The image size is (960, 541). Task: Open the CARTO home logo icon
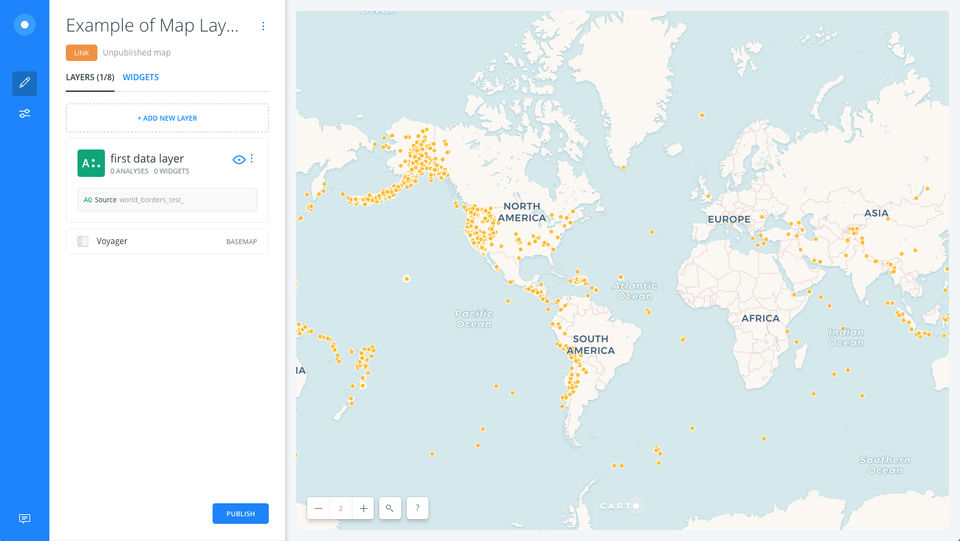click(x=24, y=24)
